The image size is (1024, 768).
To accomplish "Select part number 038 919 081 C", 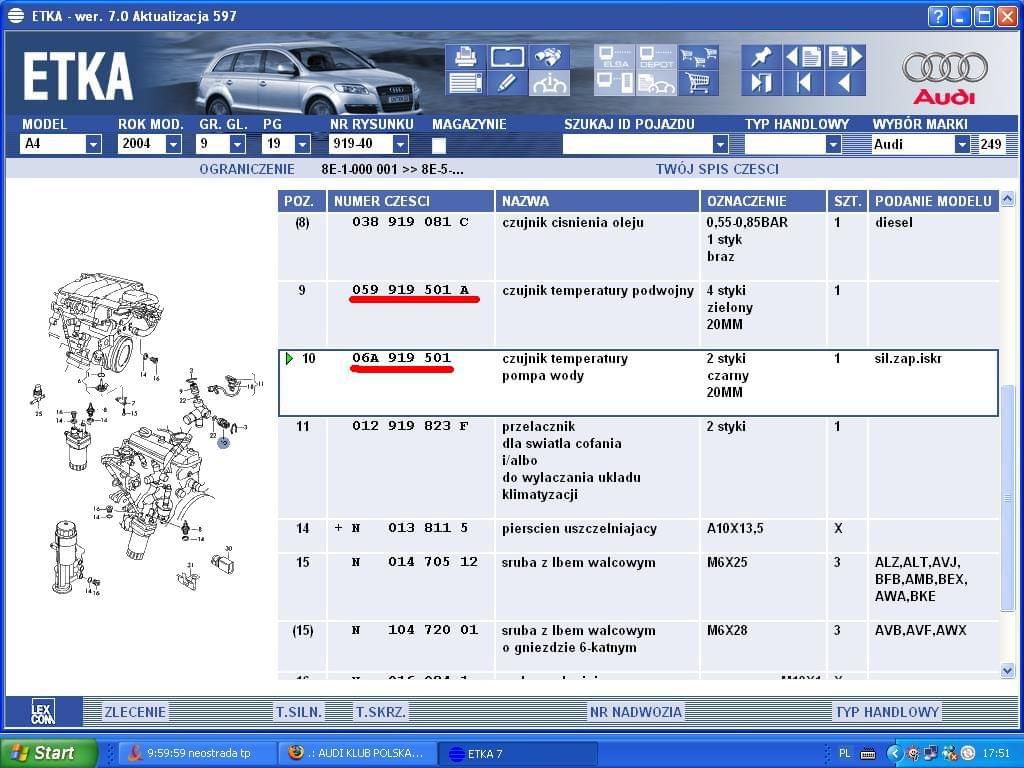I will click(x=410, y=222).
